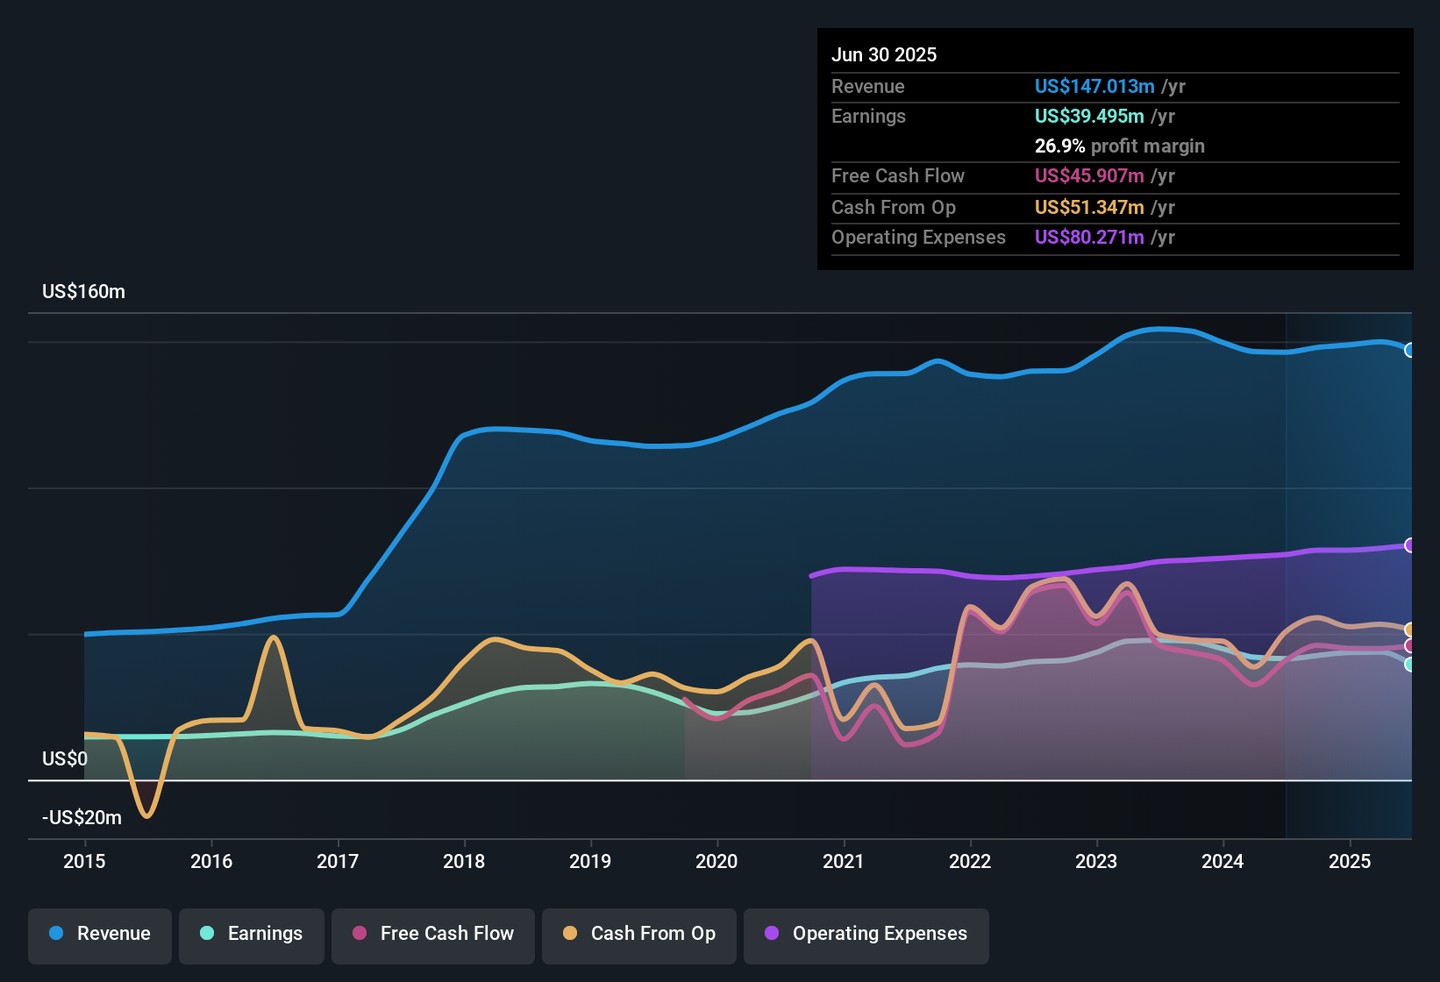
Task: Click the US$160m y-axis label
Action: [x=84, y=292]
